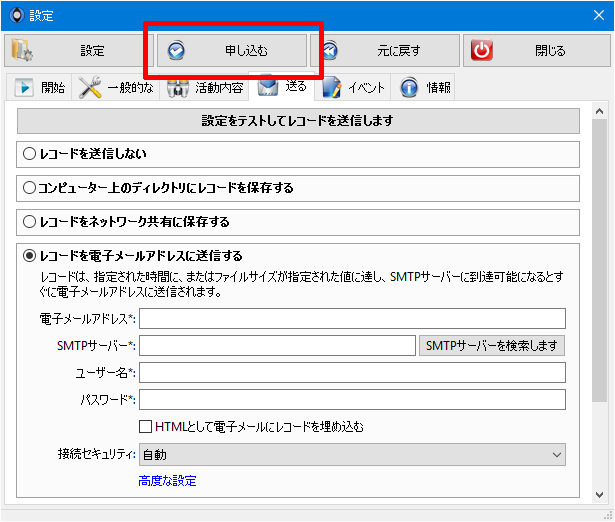Click the 電子メールアドレス input field
This screenshot has width=615, height=522.
pos(352,318)
